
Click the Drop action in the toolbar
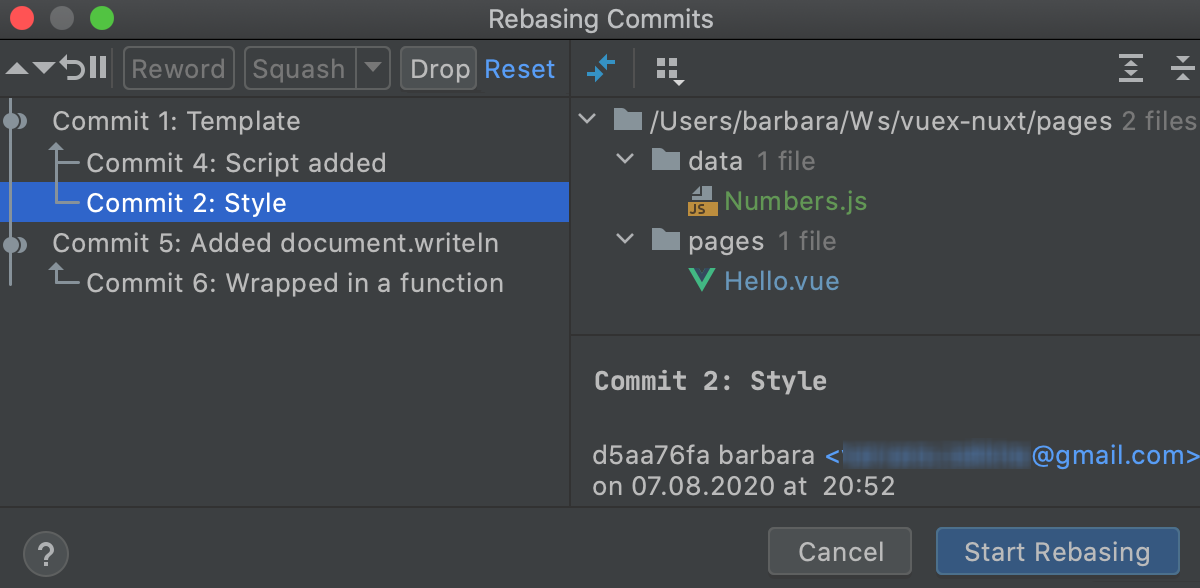tap(438, 68)
